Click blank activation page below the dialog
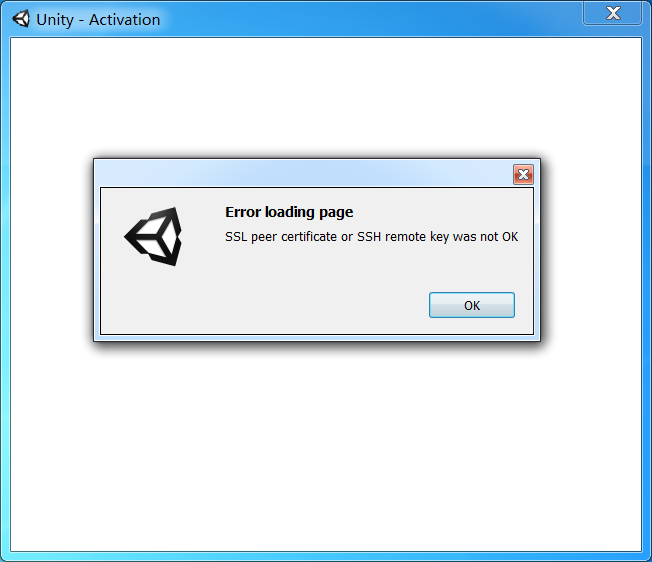The height and width of the screenshot is (562, 652). point(326,447)
